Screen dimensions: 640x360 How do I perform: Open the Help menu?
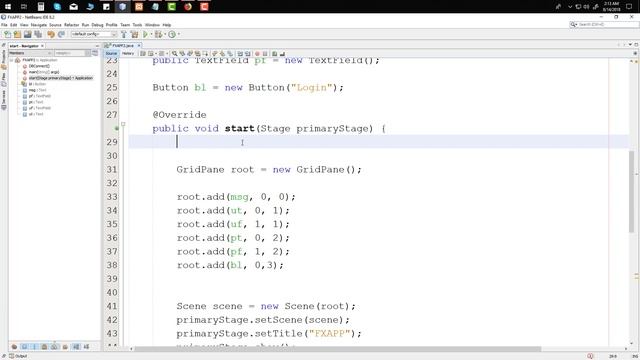[x=167, y=25]
